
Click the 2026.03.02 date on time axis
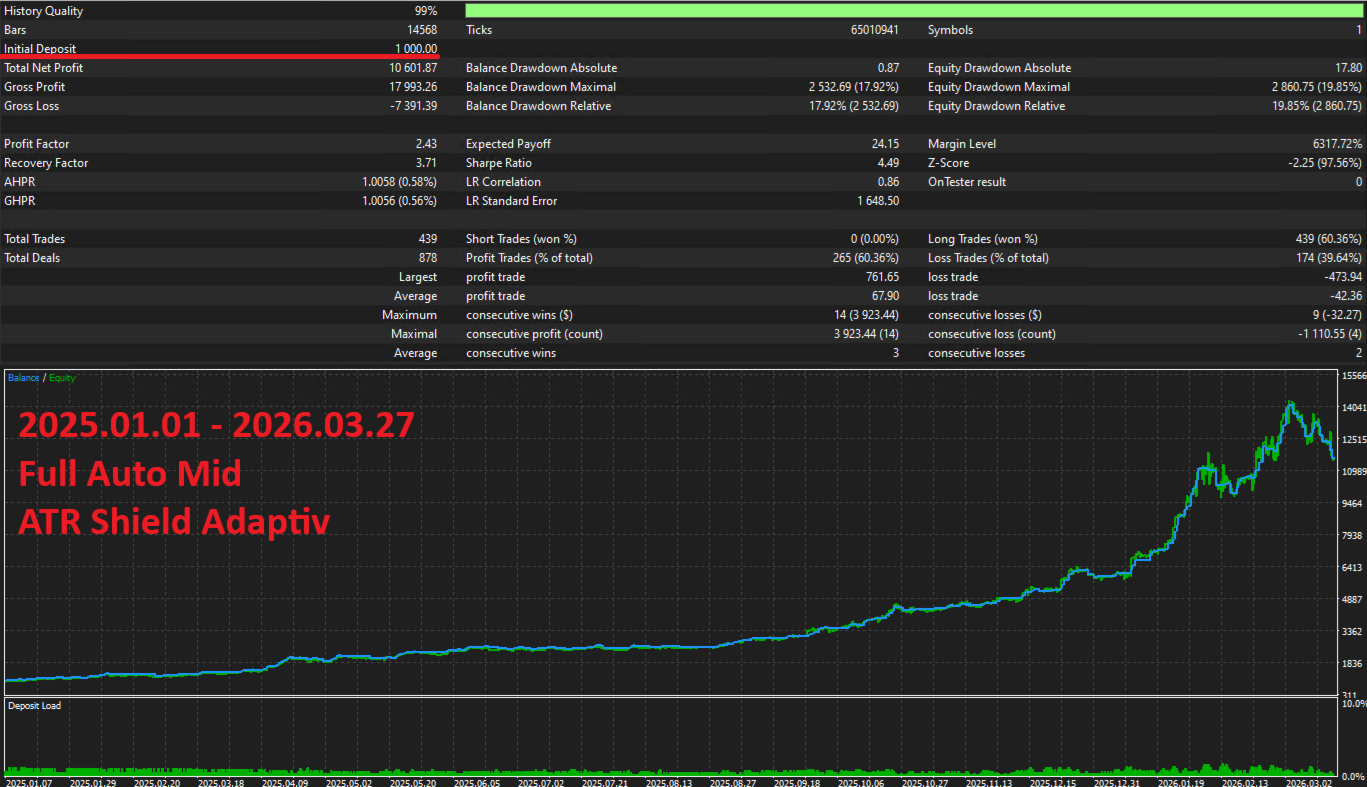click(1307, 781)
